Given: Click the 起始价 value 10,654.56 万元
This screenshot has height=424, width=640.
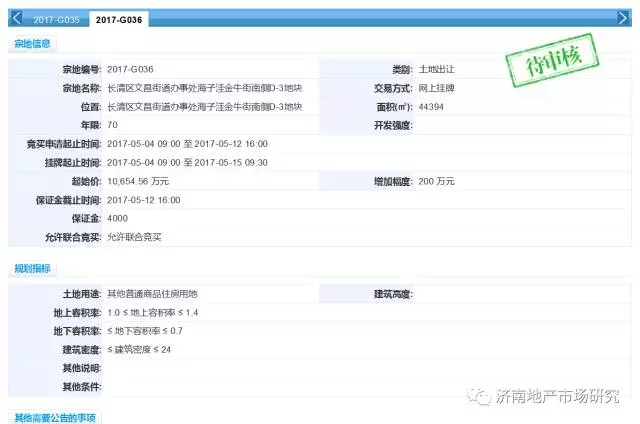Looking at the screenshot, I should click(x=145, y=181).
